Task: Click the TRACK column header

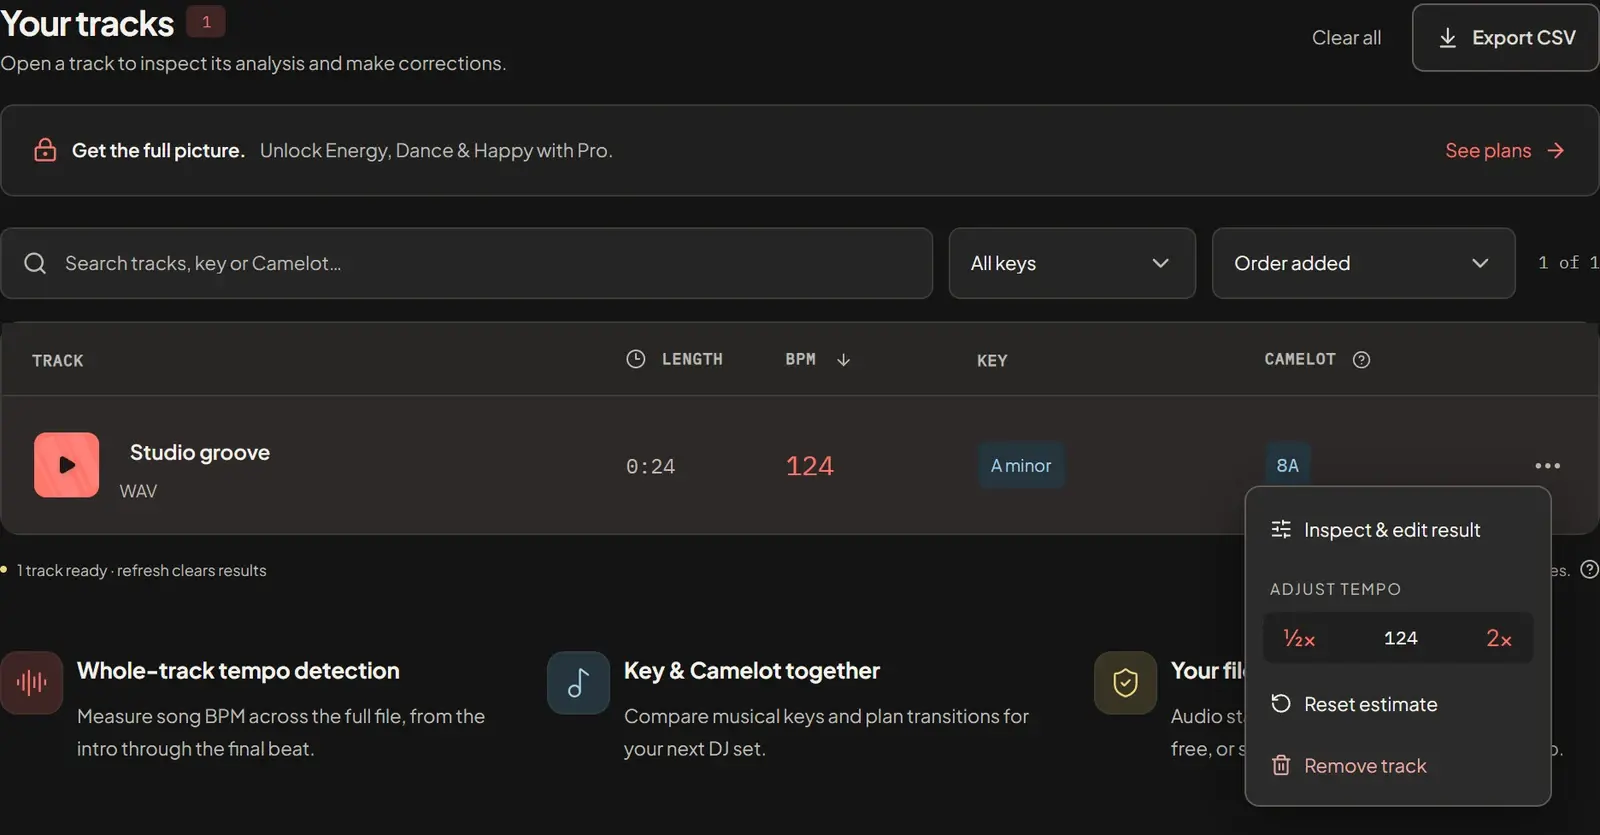Action: (x=58, y=360)
